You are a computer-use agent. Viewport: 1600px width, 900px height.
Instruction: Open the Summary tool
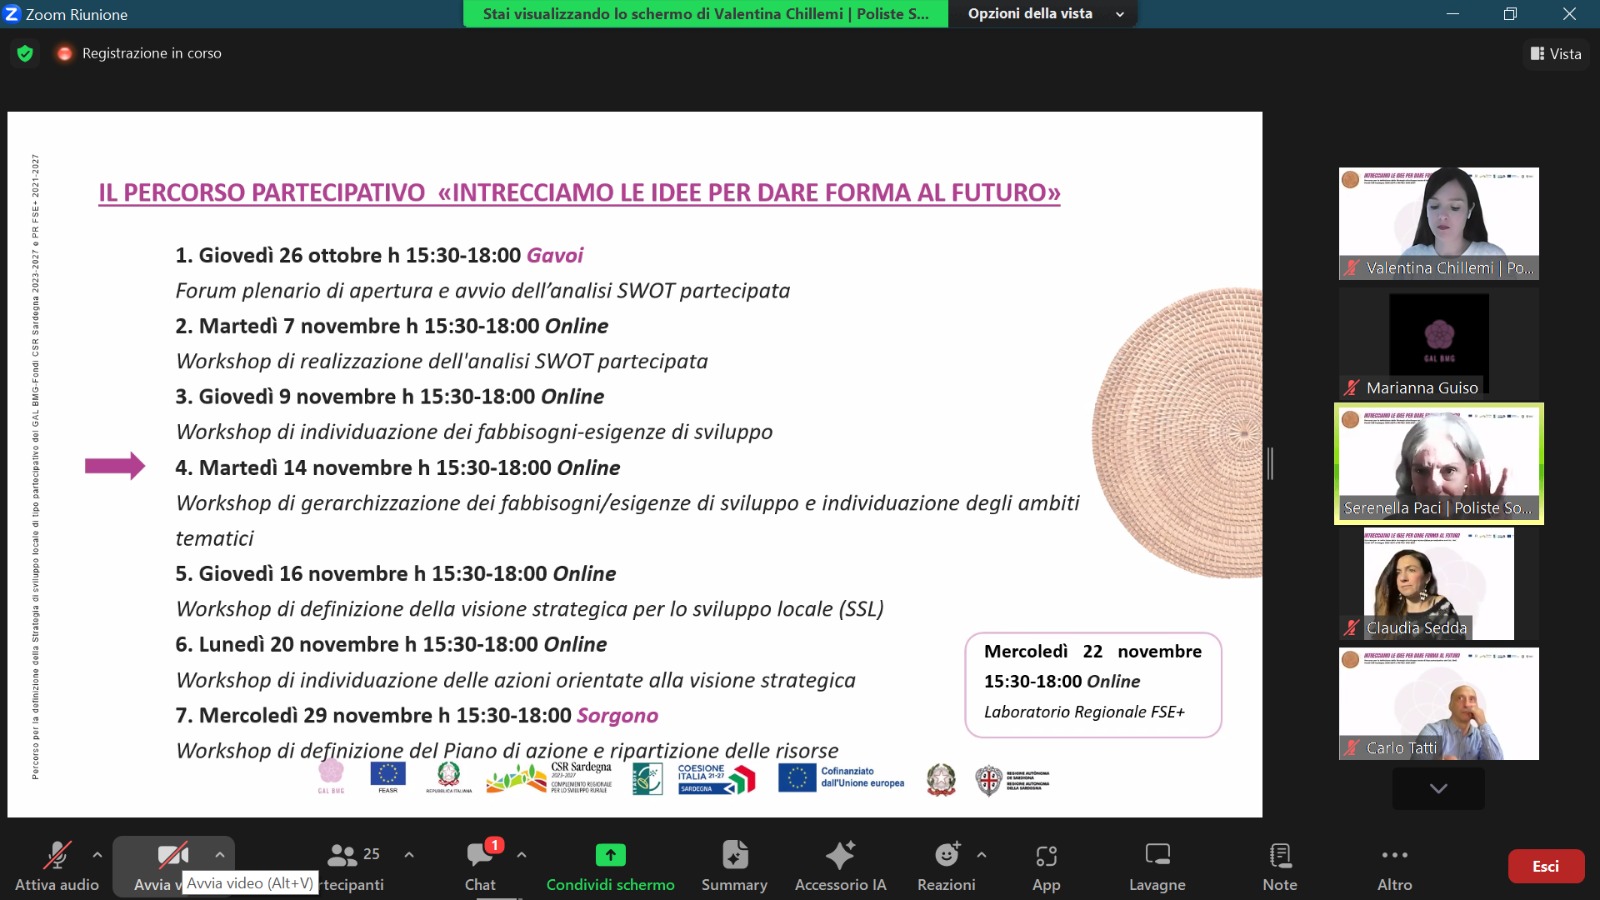[734, 856]
